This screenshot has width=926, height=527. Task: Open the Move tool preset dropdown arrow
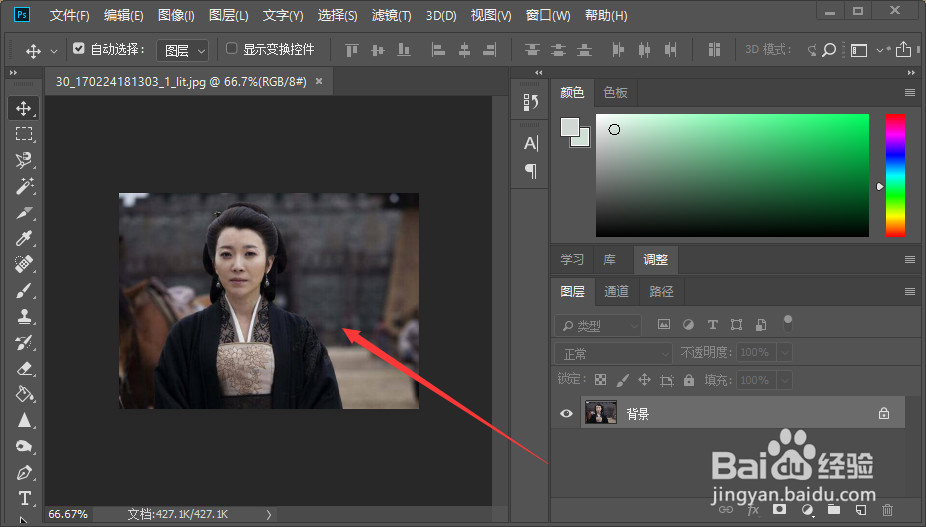[54, 51]
